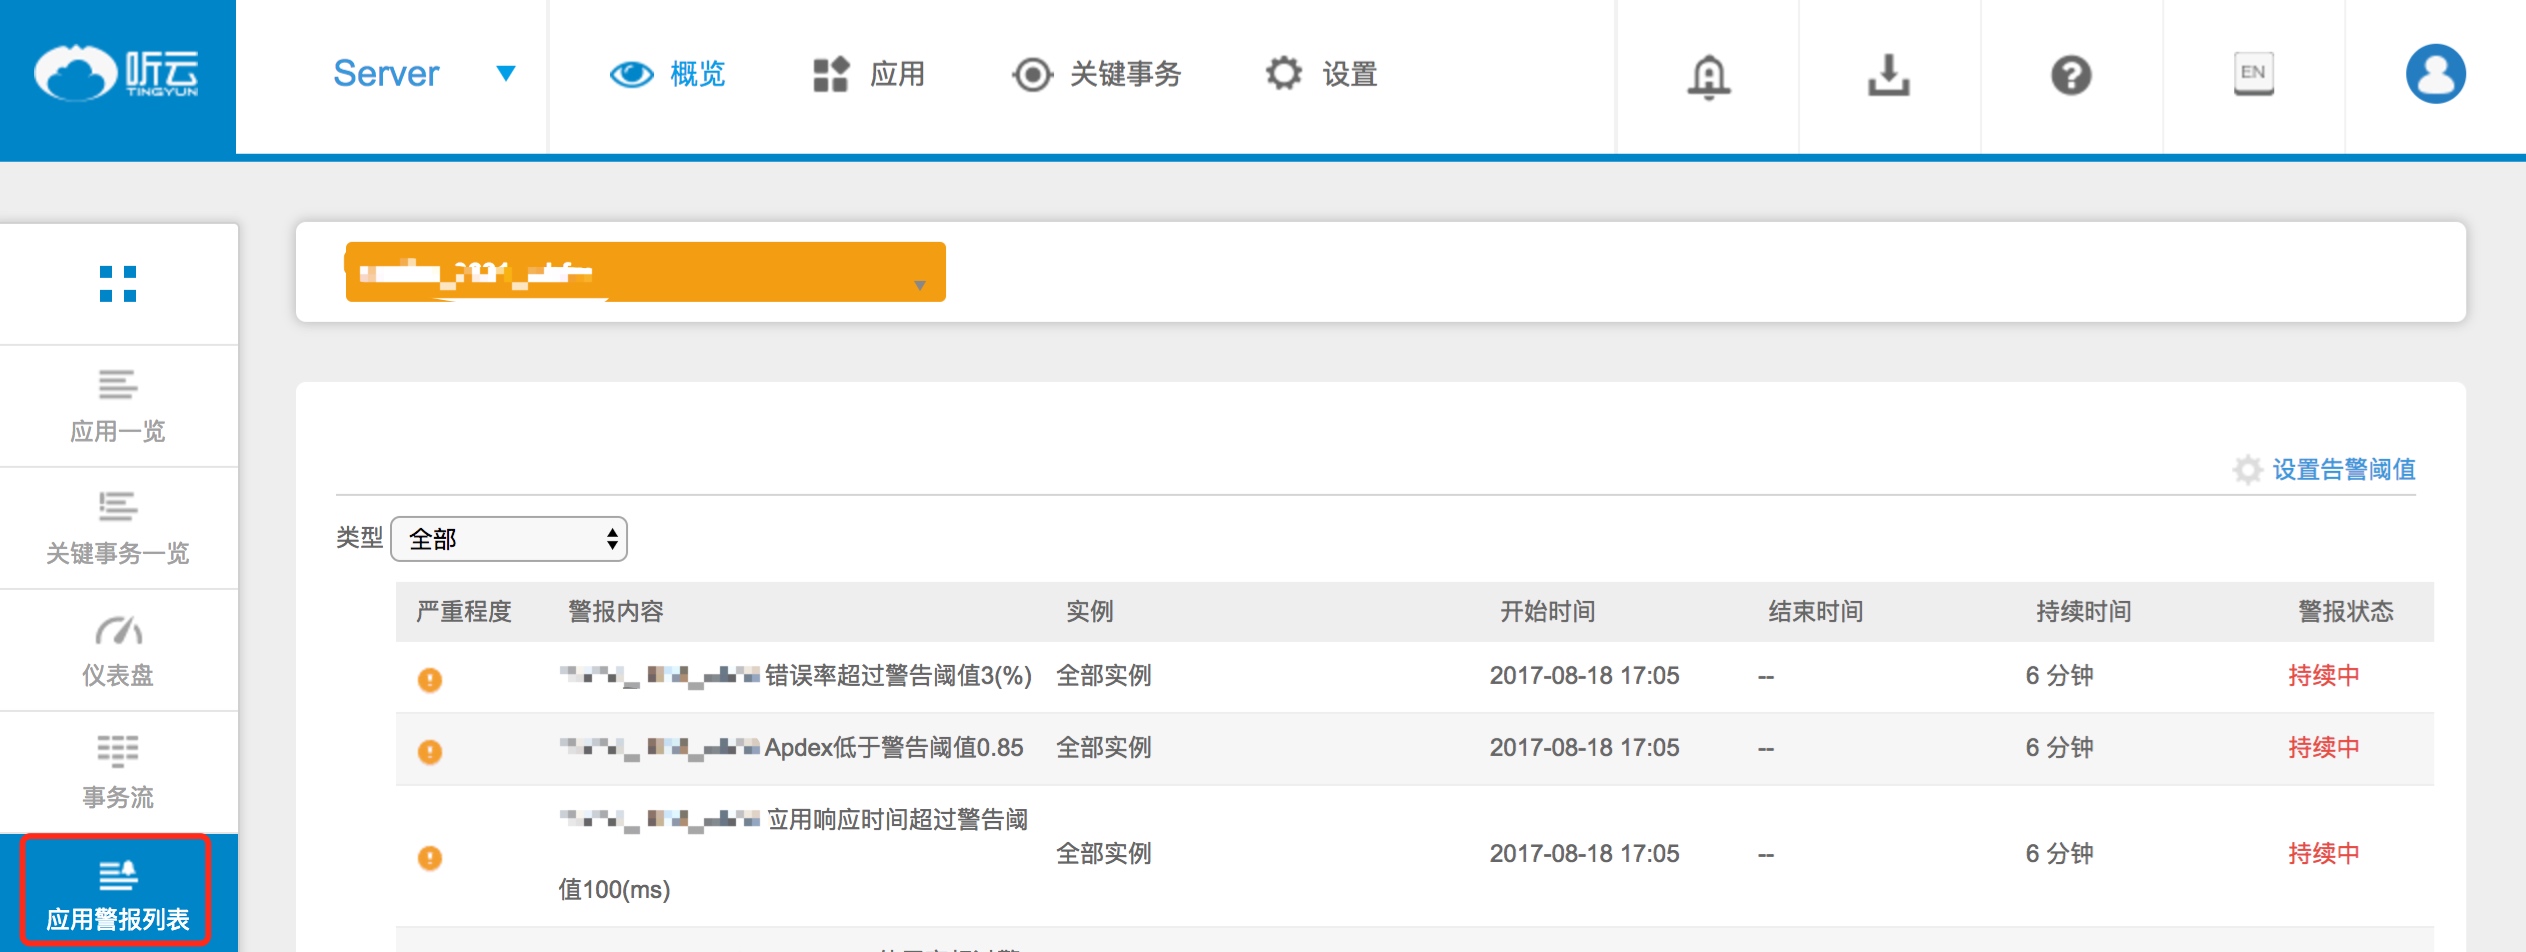Viewport: 2526px width, 952px height.
Task: Click the gear icon beside 设置告警阈值
Action: [x=2247, y=469]
